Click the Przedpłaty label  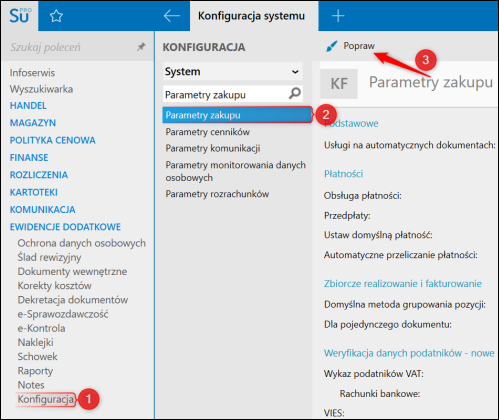coord(347,216)
